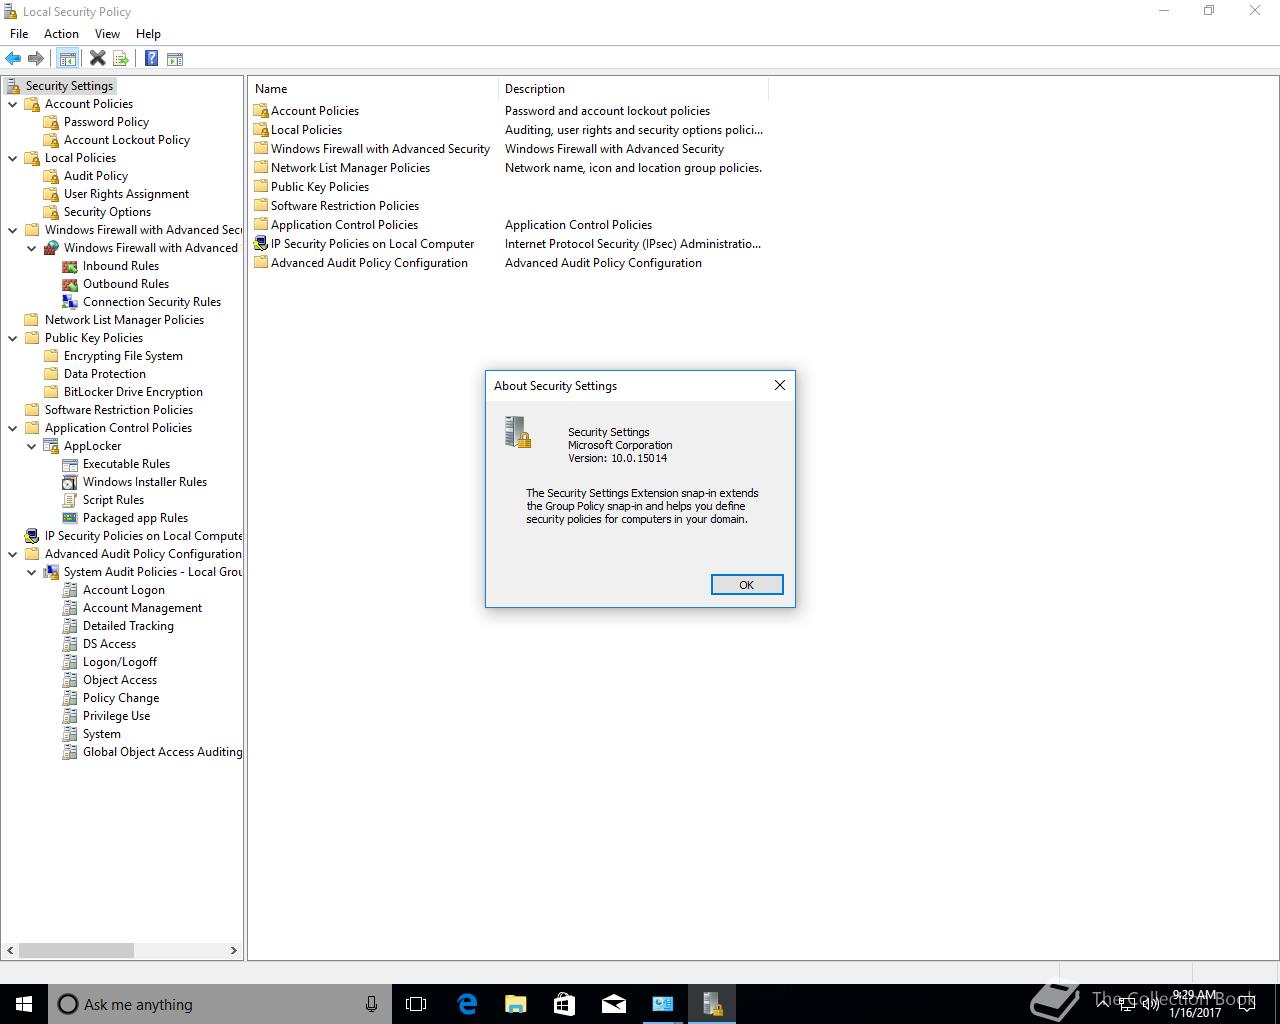
Task: Select Privilege Use audit category
Action: click(116, 716)
